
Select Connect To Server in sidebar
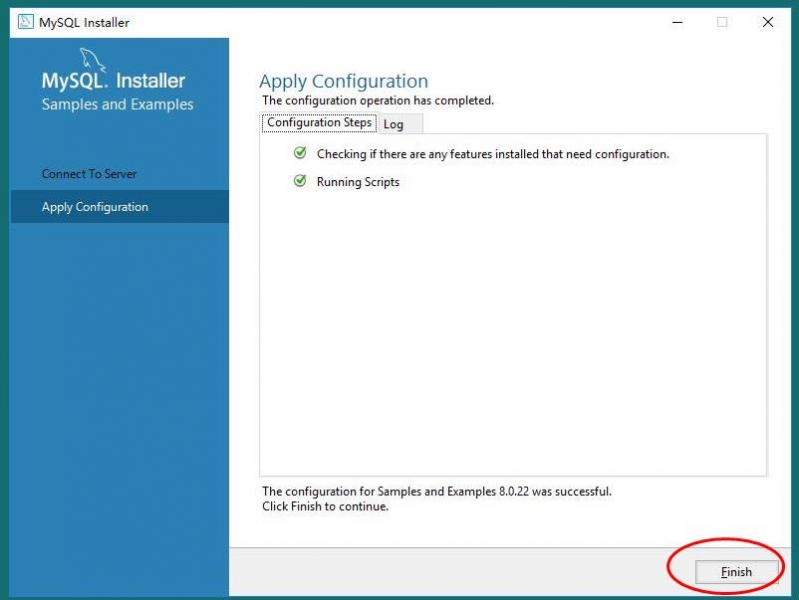point(89,174)
